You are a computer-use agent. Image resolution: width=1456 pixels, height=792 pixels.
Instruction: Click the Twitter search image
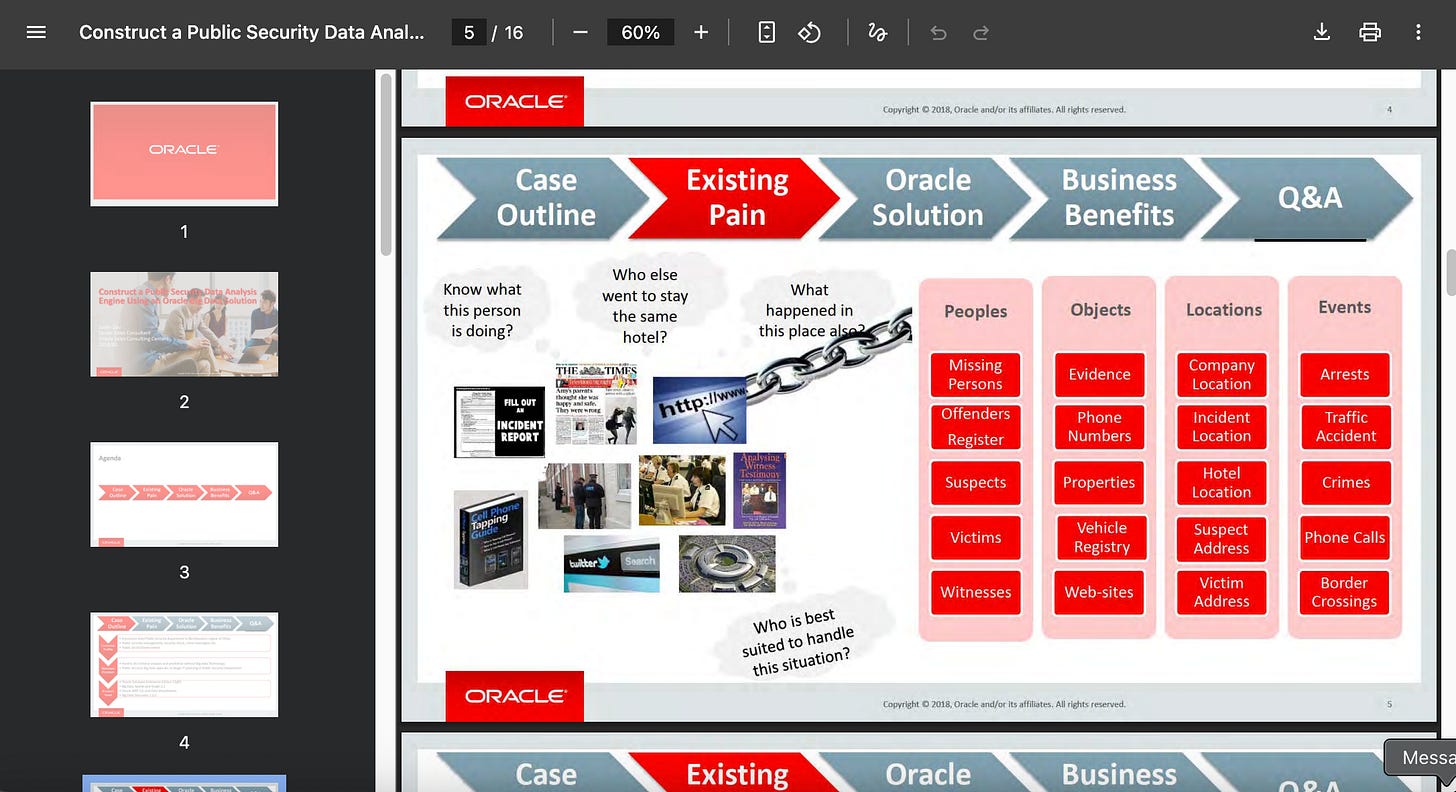coord(611,563)
